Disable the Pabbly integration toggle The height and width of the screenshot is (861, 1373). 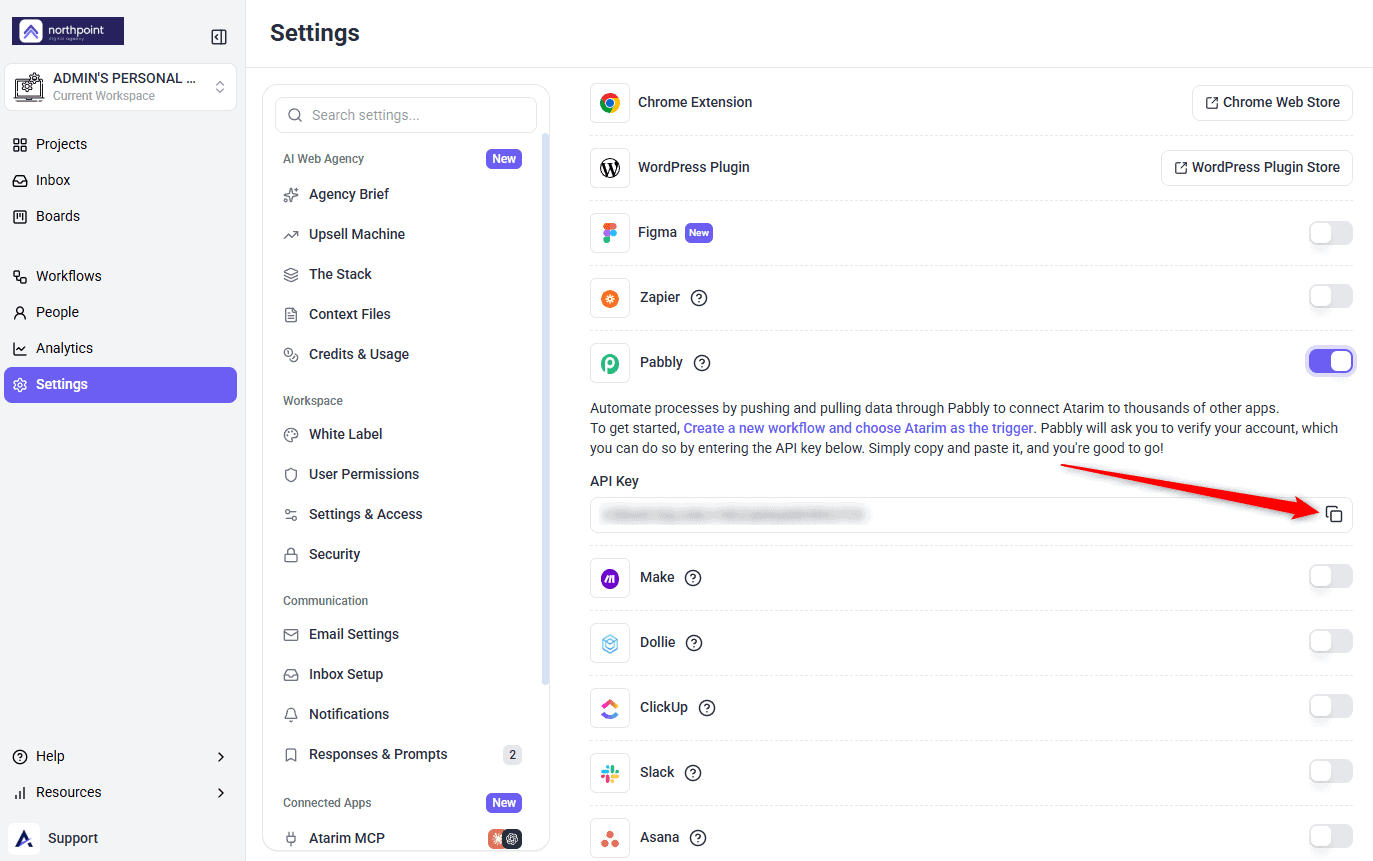[1331, 361]
